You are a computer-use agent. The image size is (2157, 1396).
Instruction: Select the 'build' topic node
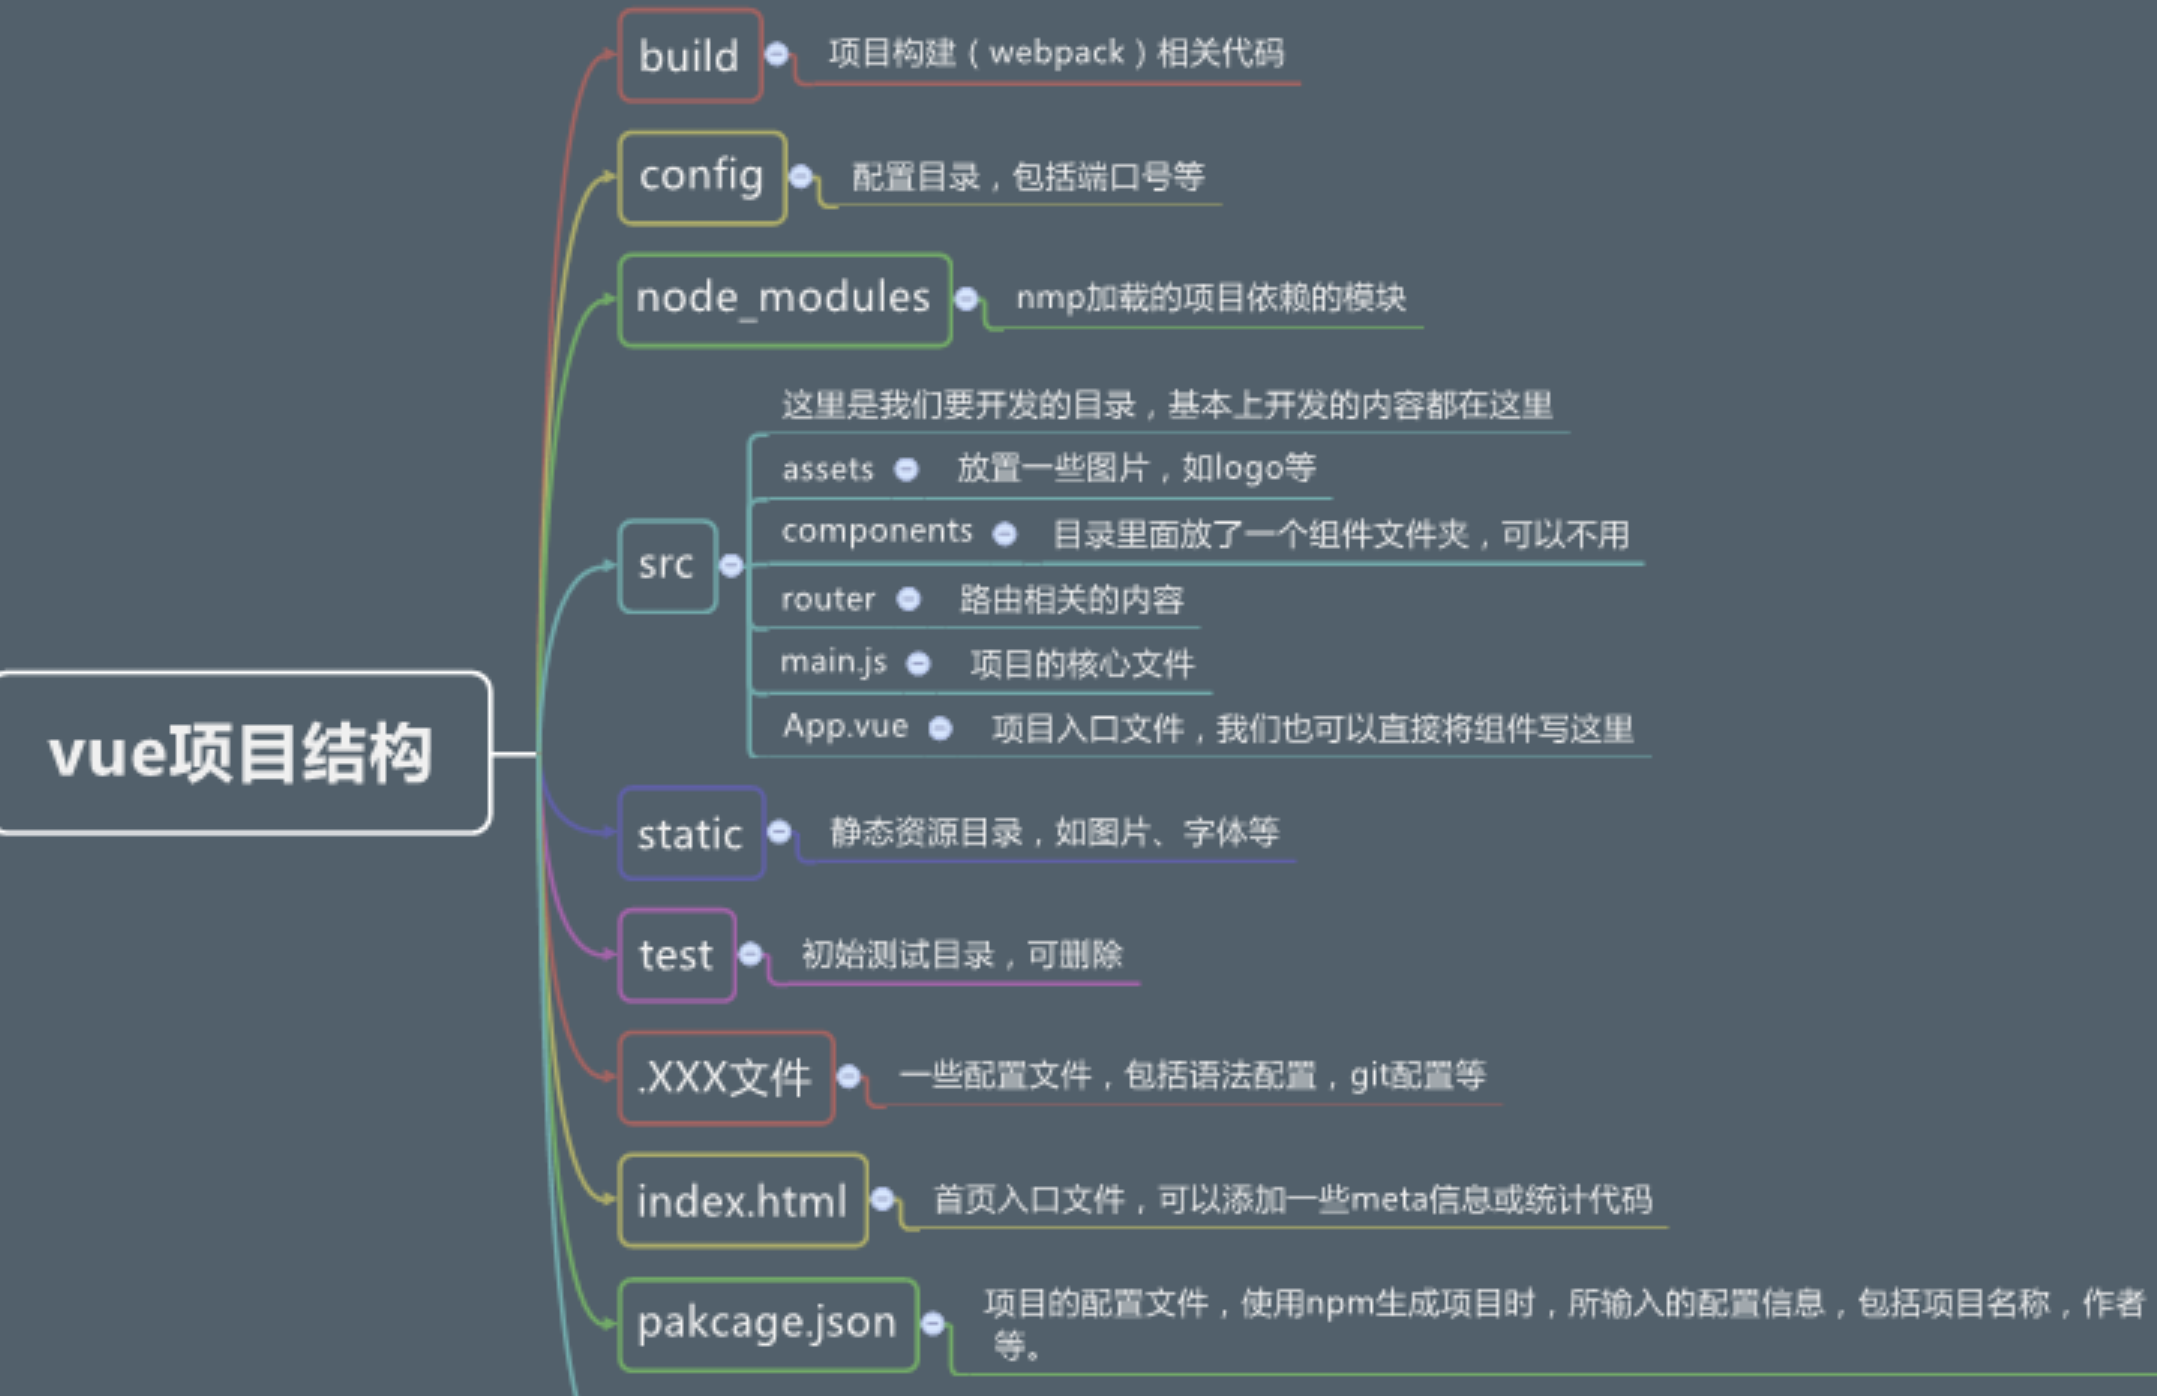pos(690,56)
